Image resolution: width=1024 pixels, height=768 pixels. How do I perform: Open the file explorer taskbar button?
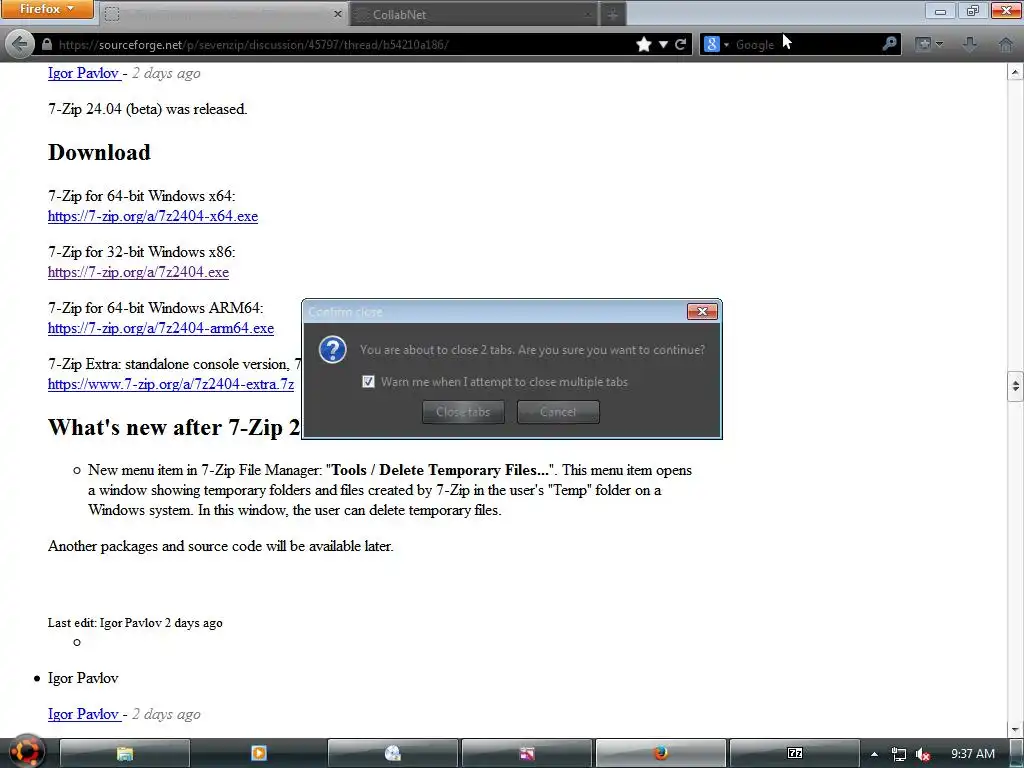coord(125,754)
